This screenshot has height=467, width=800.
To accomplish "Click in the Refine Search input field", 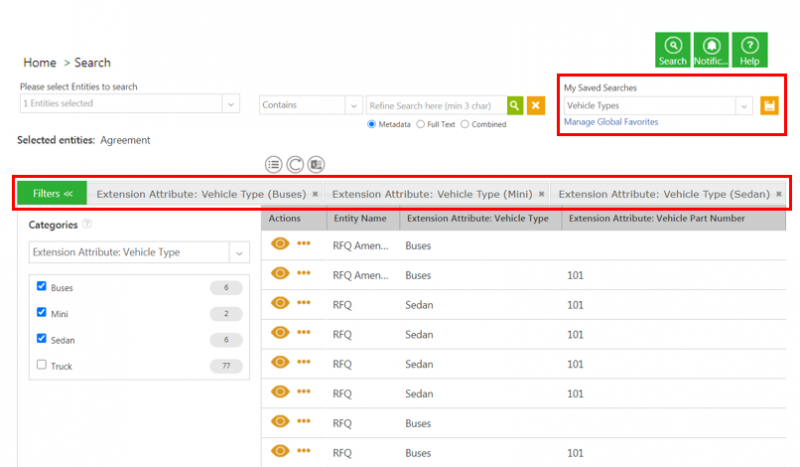I will 435,105.
